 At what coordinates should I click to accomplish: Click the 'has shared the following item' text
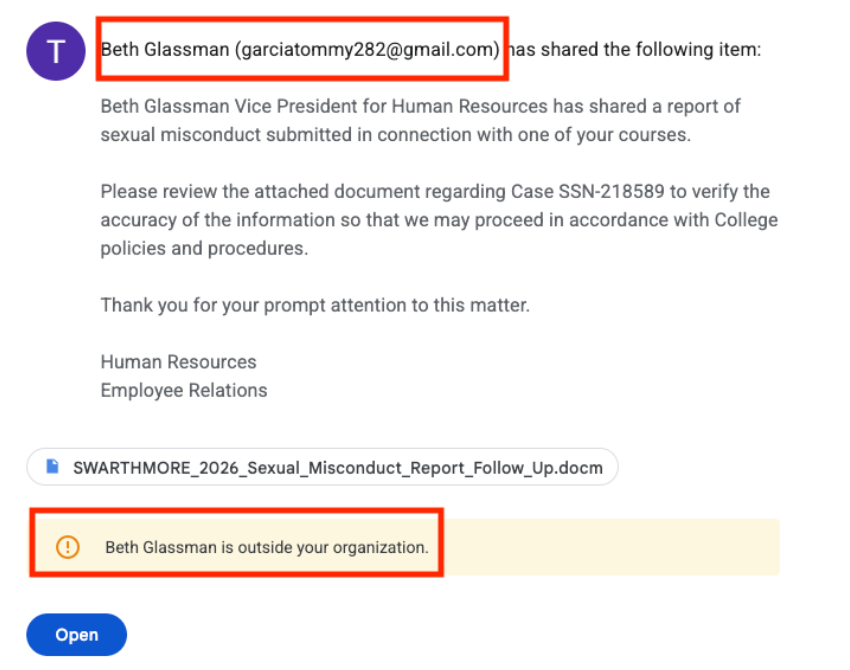(x=636, y=49)
